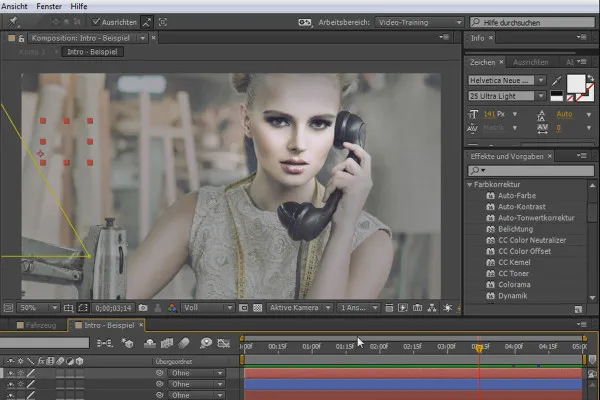Toggle visibility of the second timeline layer

pyautogui.click(x=9, y=384)
